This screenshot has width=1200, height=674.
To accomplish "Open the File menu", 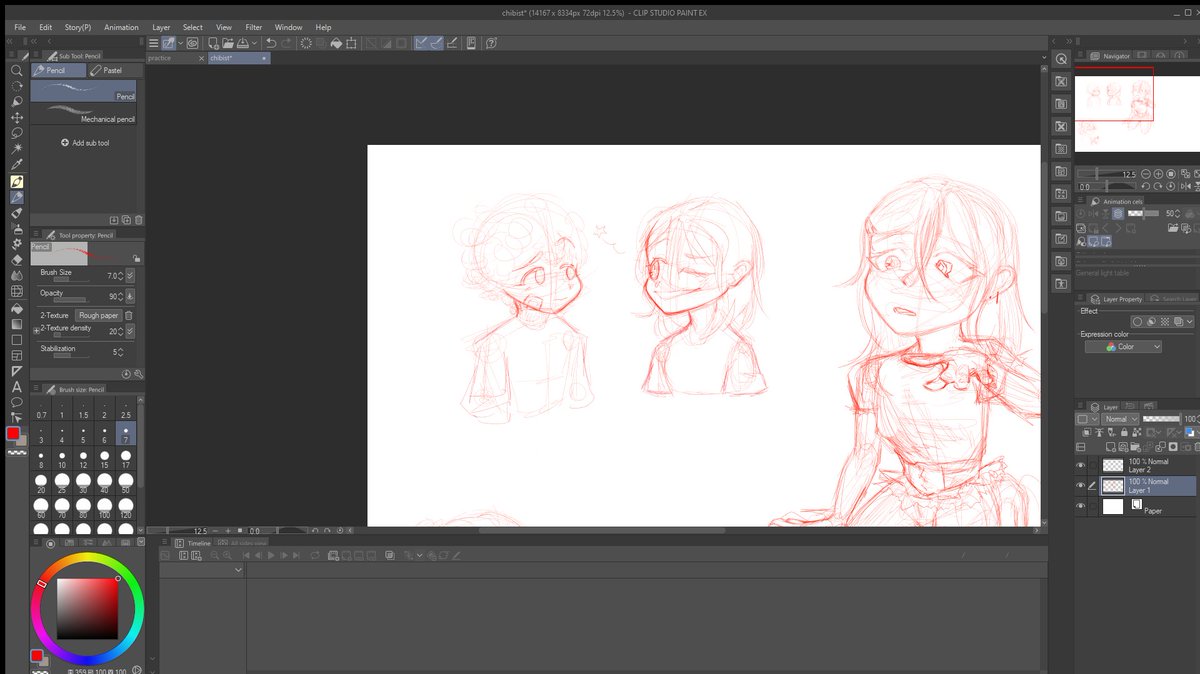I will [20, 27].
